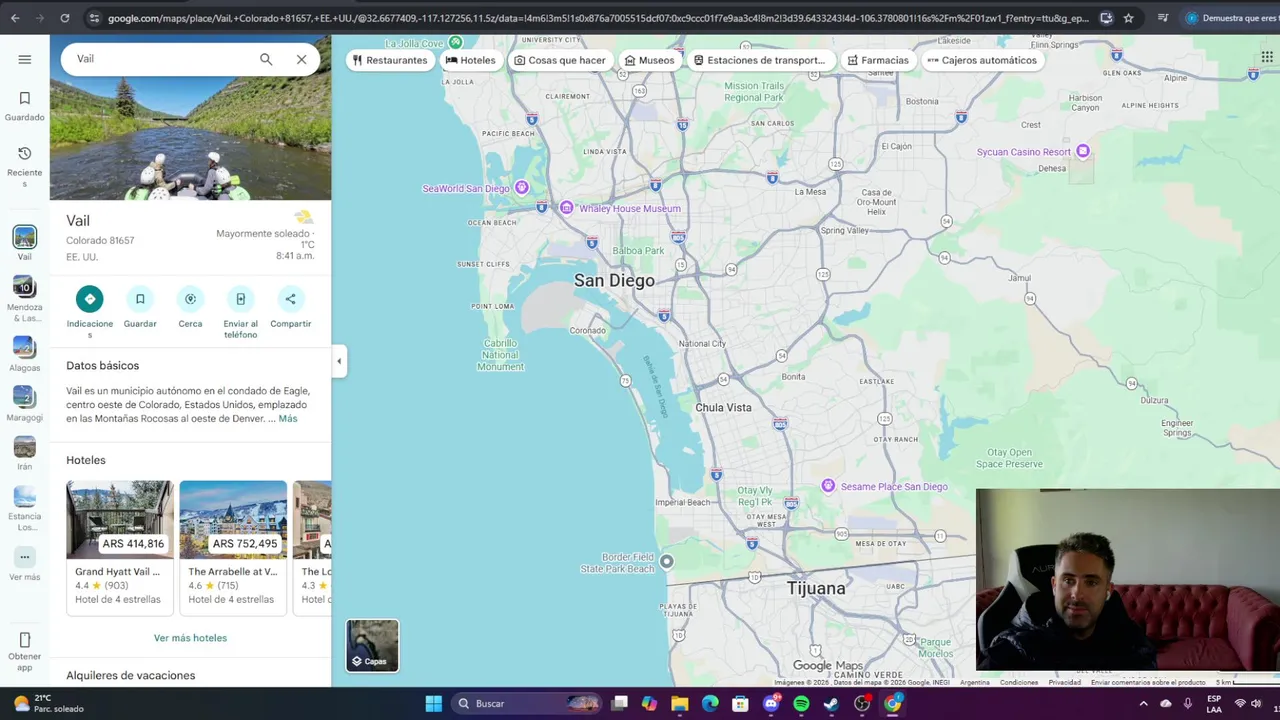Click the search magnifier icon

pos(266,59)
